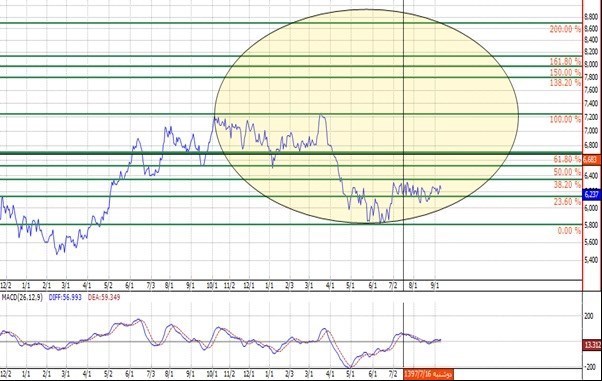The height and width of the screenshot is (381, 602).
Task: Select the 161.80 % Fibonacci level label
Action: (x=565, y=62)
